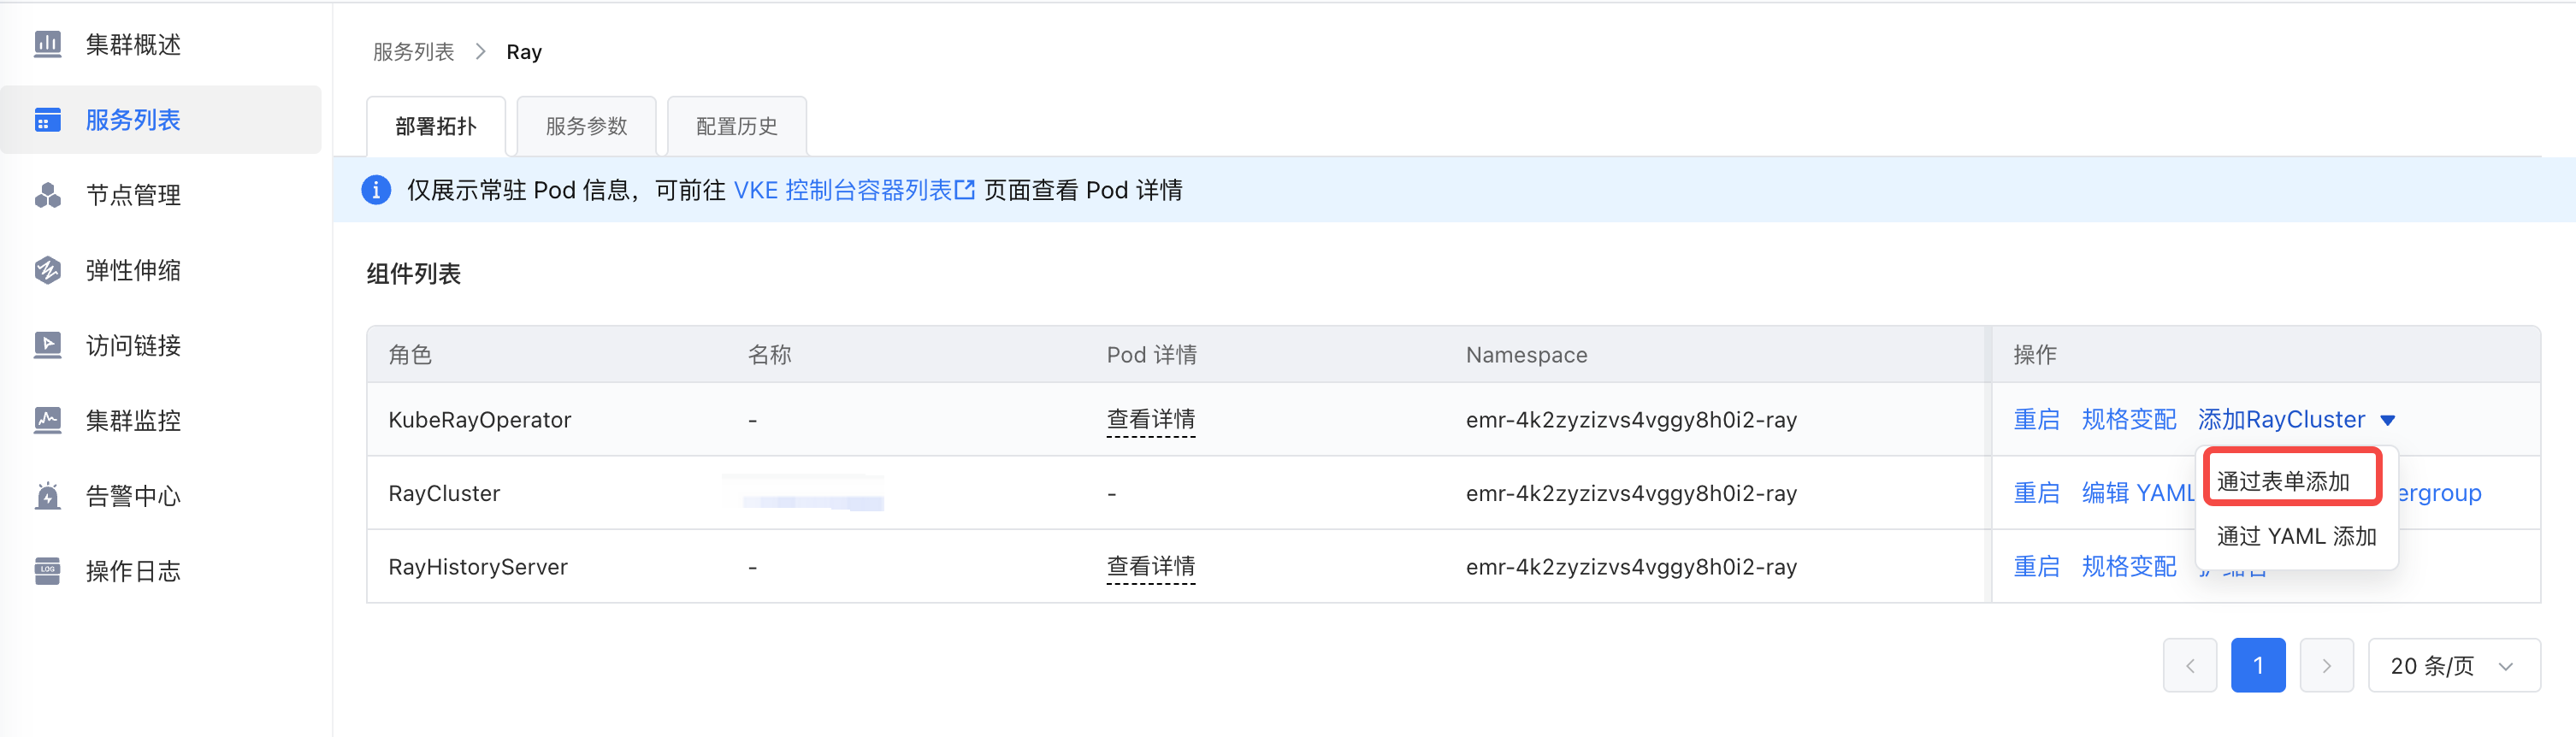Viewport: 2576px width, 737px height.
Task: Select page 1 in pagination
Action: coord(2257,666)
